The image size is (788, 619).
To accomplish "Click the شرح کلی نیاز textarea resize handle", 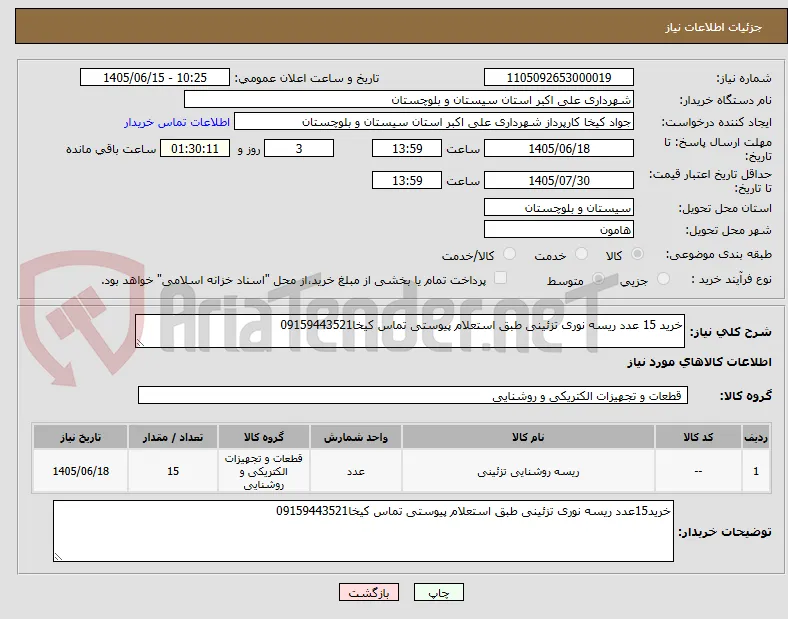I will [x=140, y=343].
